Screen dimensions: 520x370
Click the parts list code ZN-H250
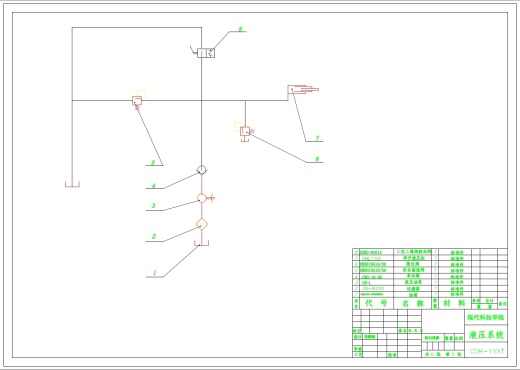coord(373,289)
